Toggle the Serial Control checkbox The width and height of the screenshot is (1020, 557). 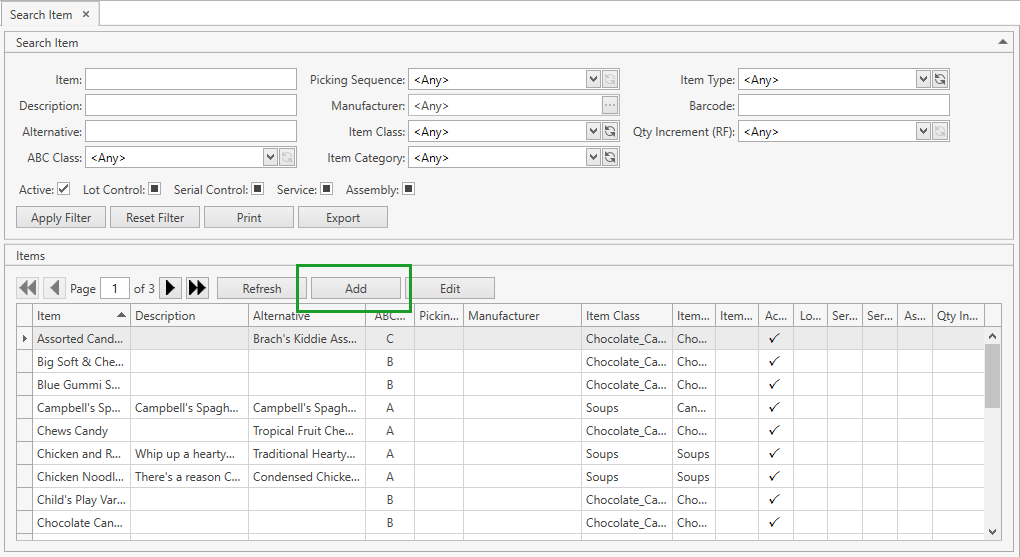[257, 189]
